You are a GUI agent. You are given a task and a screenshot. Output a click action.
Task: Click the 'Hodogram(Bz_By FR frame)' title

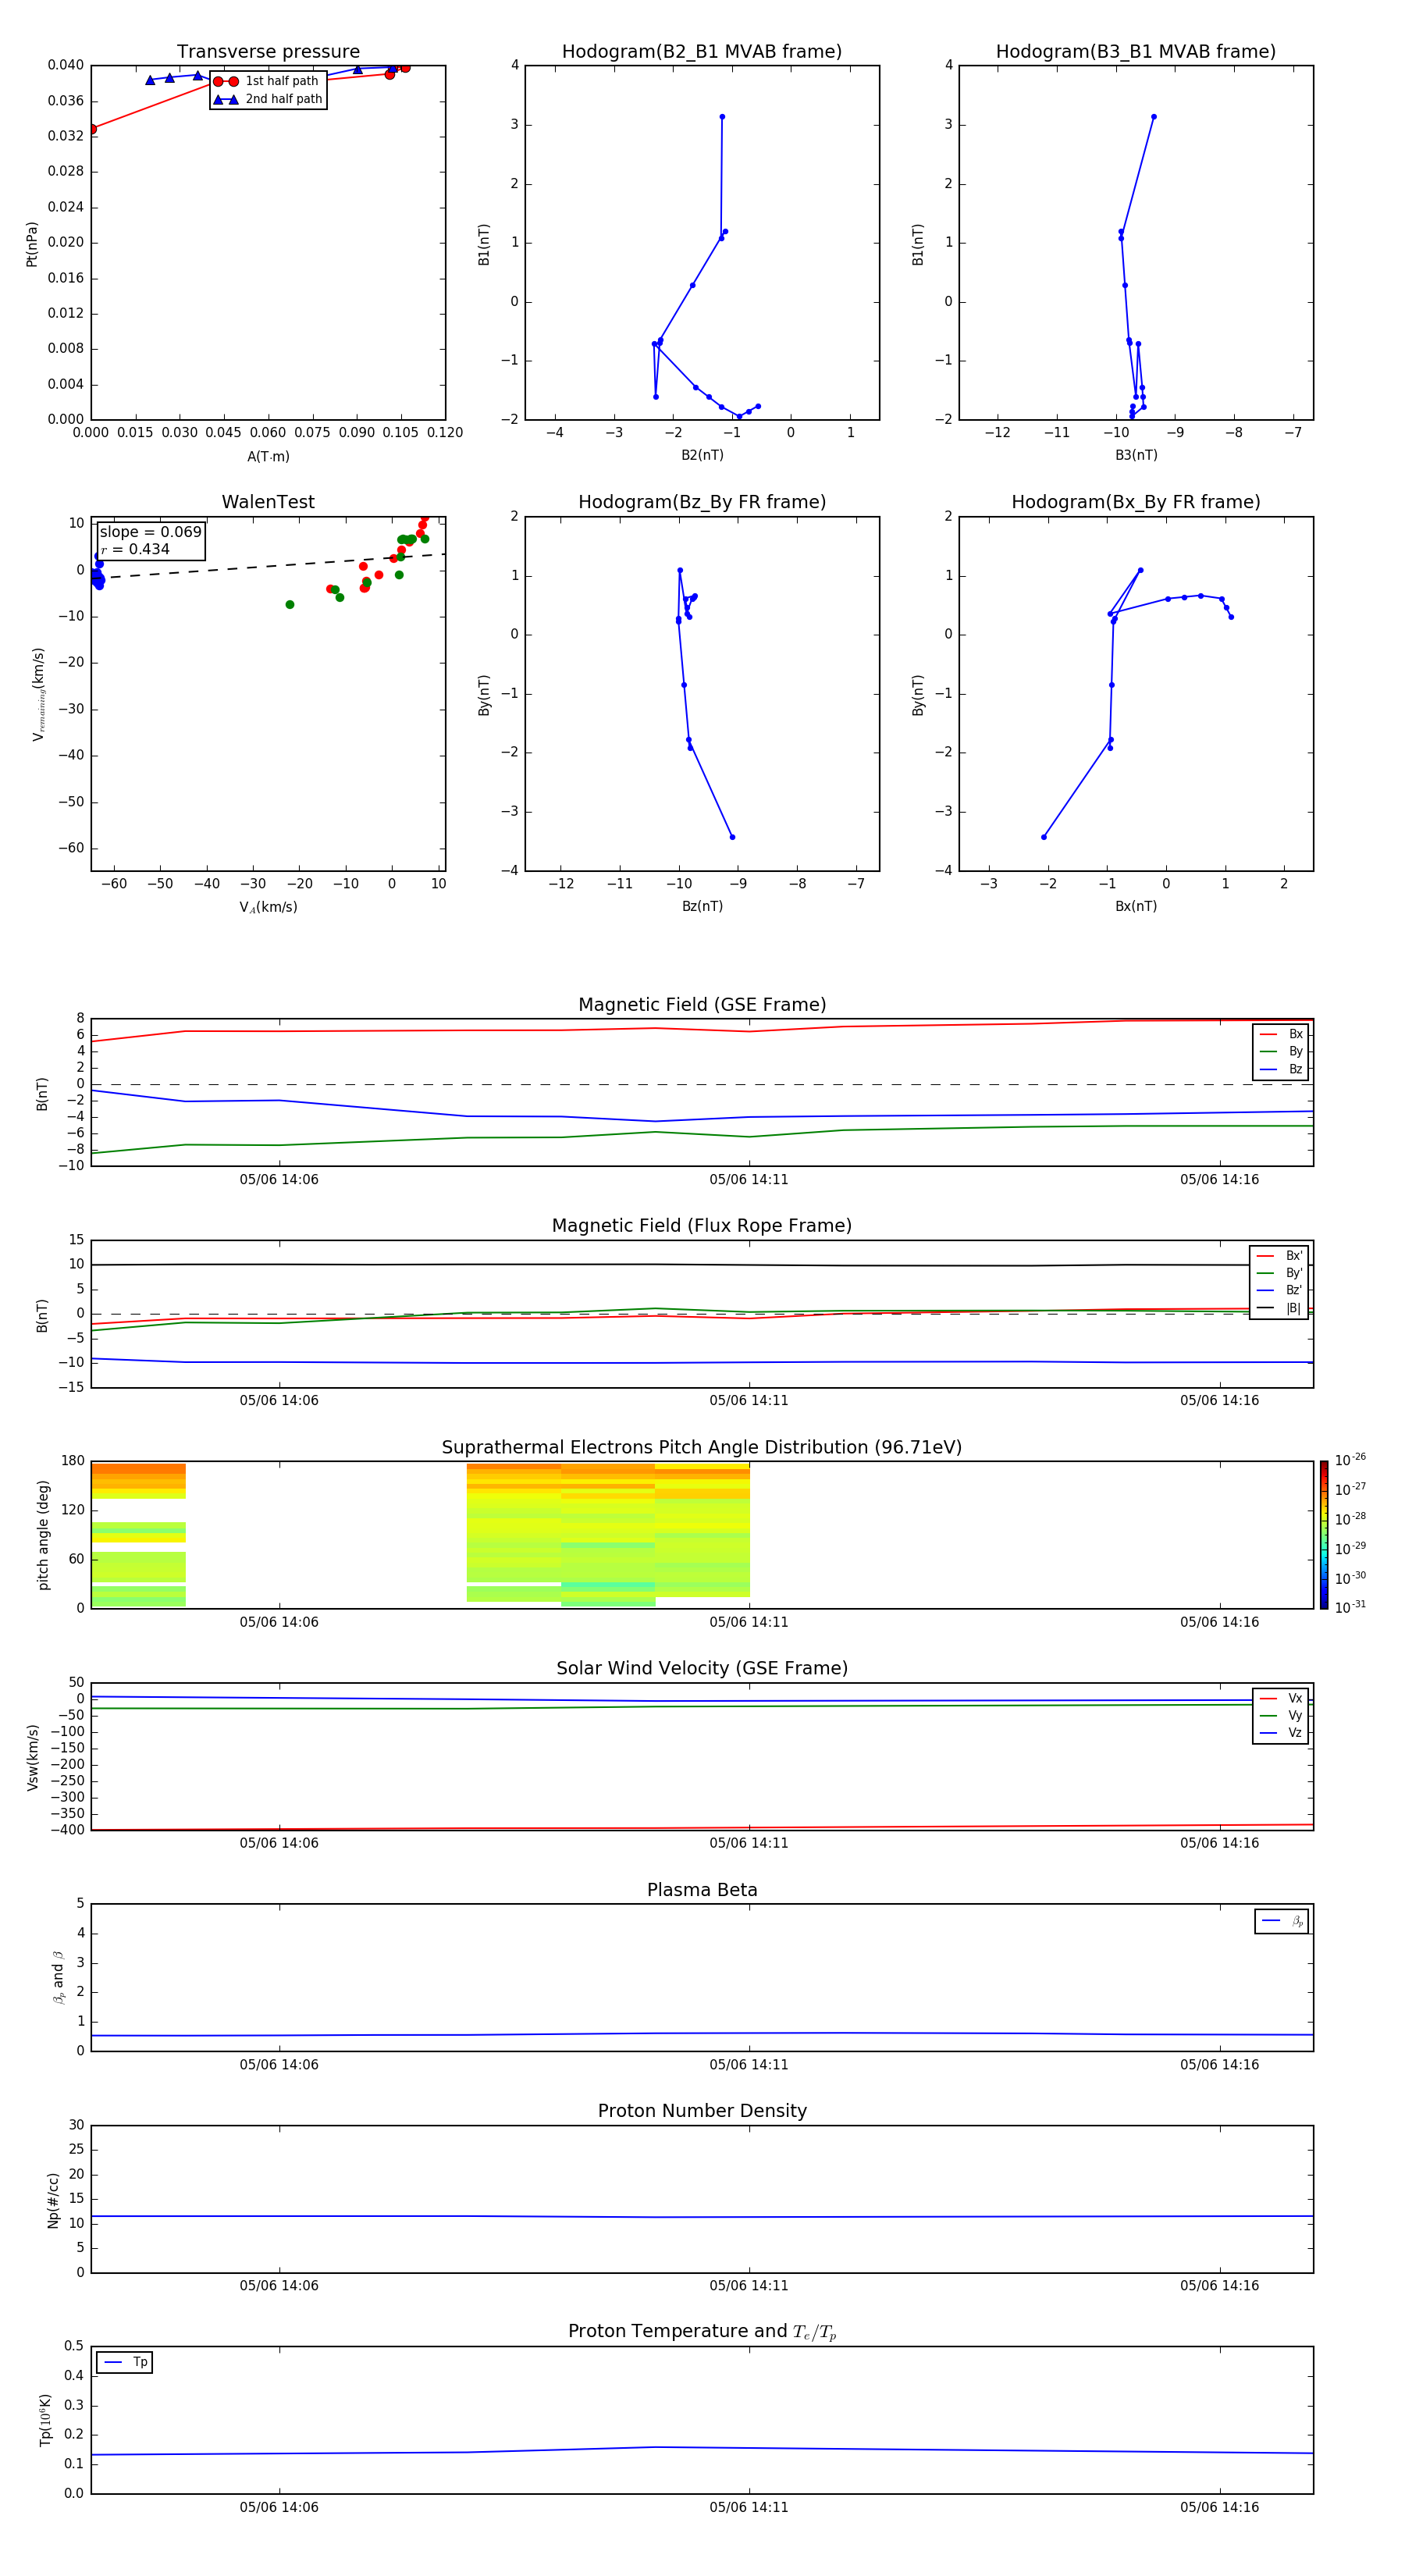pyautogui.click(x=702, y=502)
